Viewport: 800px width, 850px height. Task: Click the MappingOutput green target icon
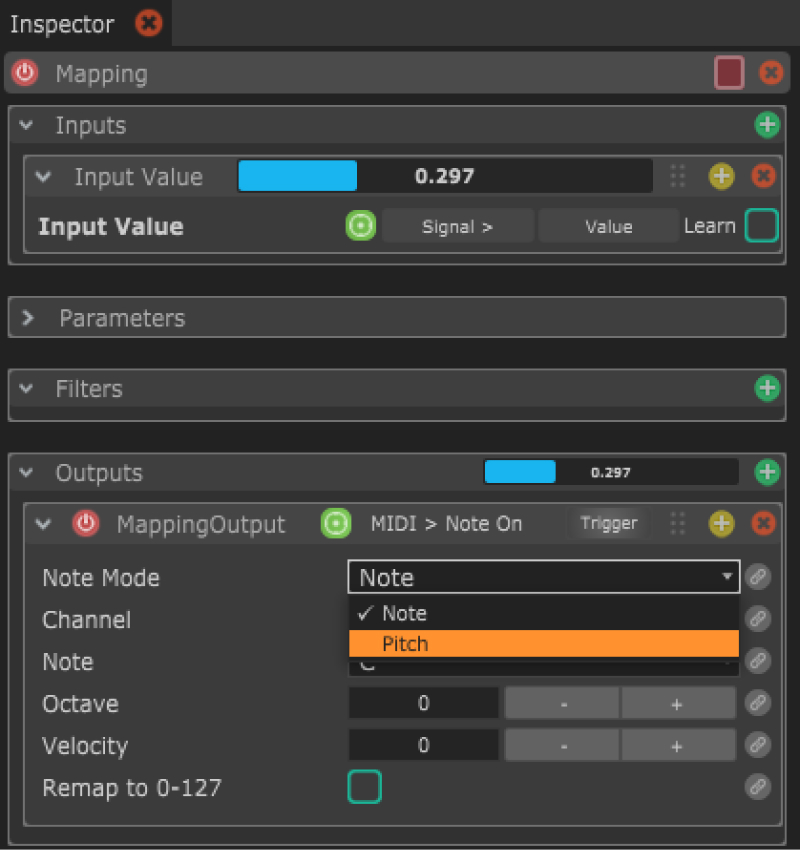[x=336, y=523]
